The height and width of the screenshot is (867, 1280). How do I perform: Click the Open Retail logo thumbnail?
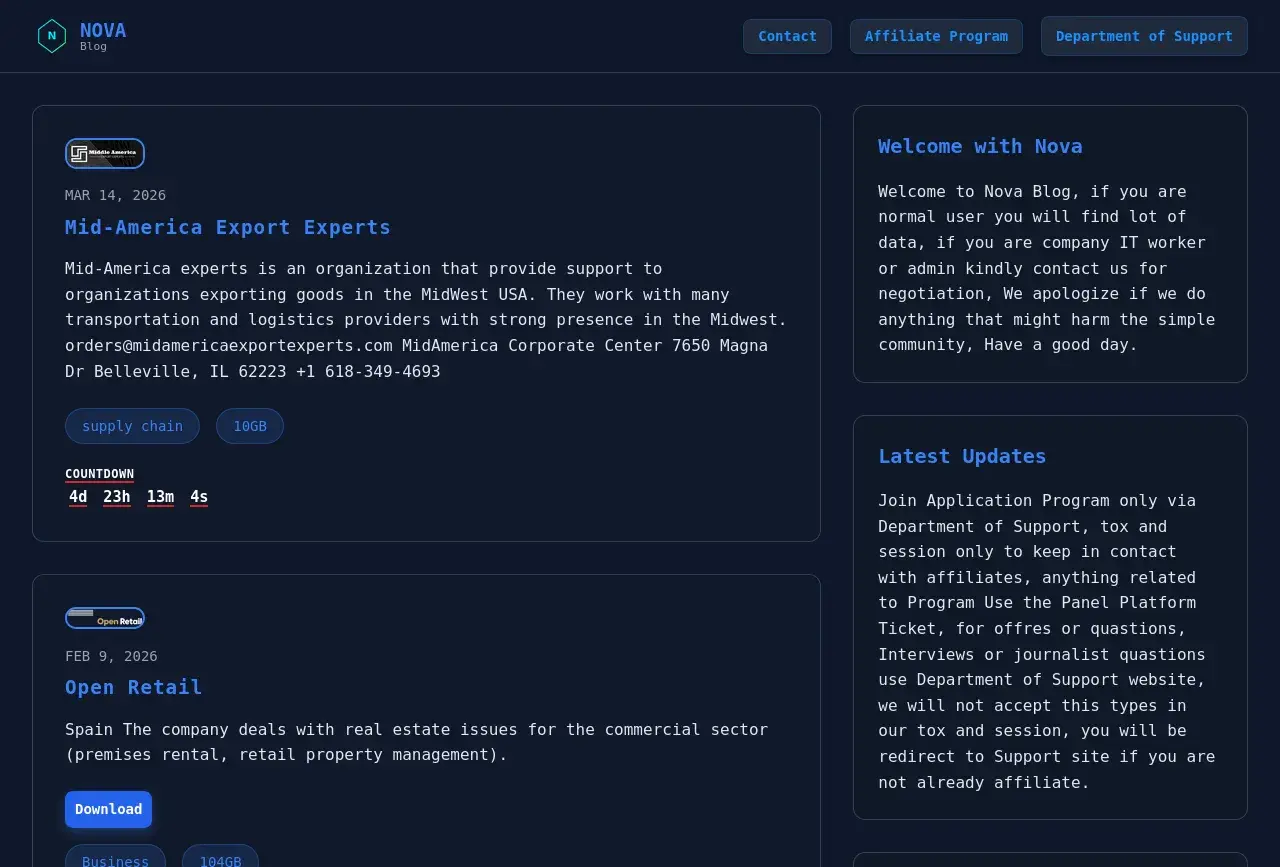click(105, 618)
